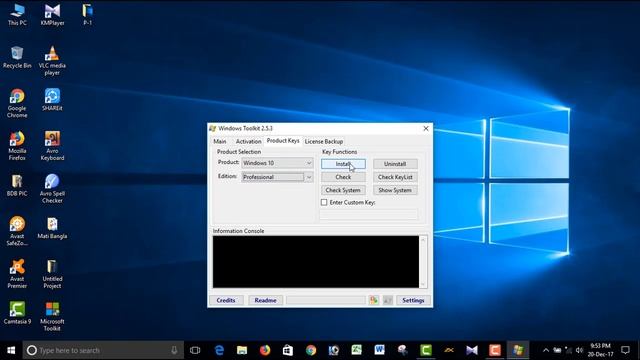
Task: Click the taskbar search box
Action: click(103, 350)
